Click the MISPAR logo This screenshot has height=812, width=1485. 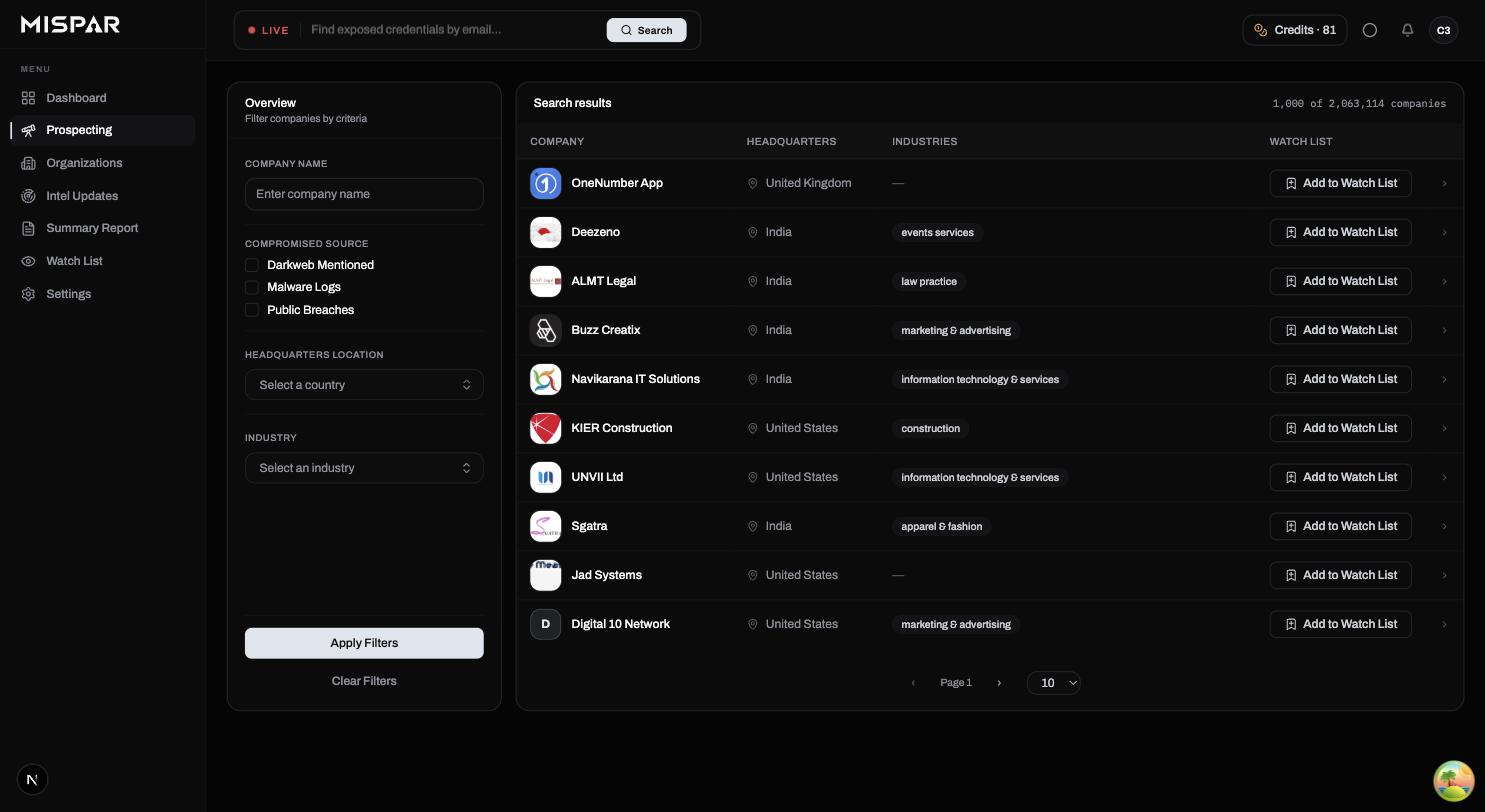70,25
